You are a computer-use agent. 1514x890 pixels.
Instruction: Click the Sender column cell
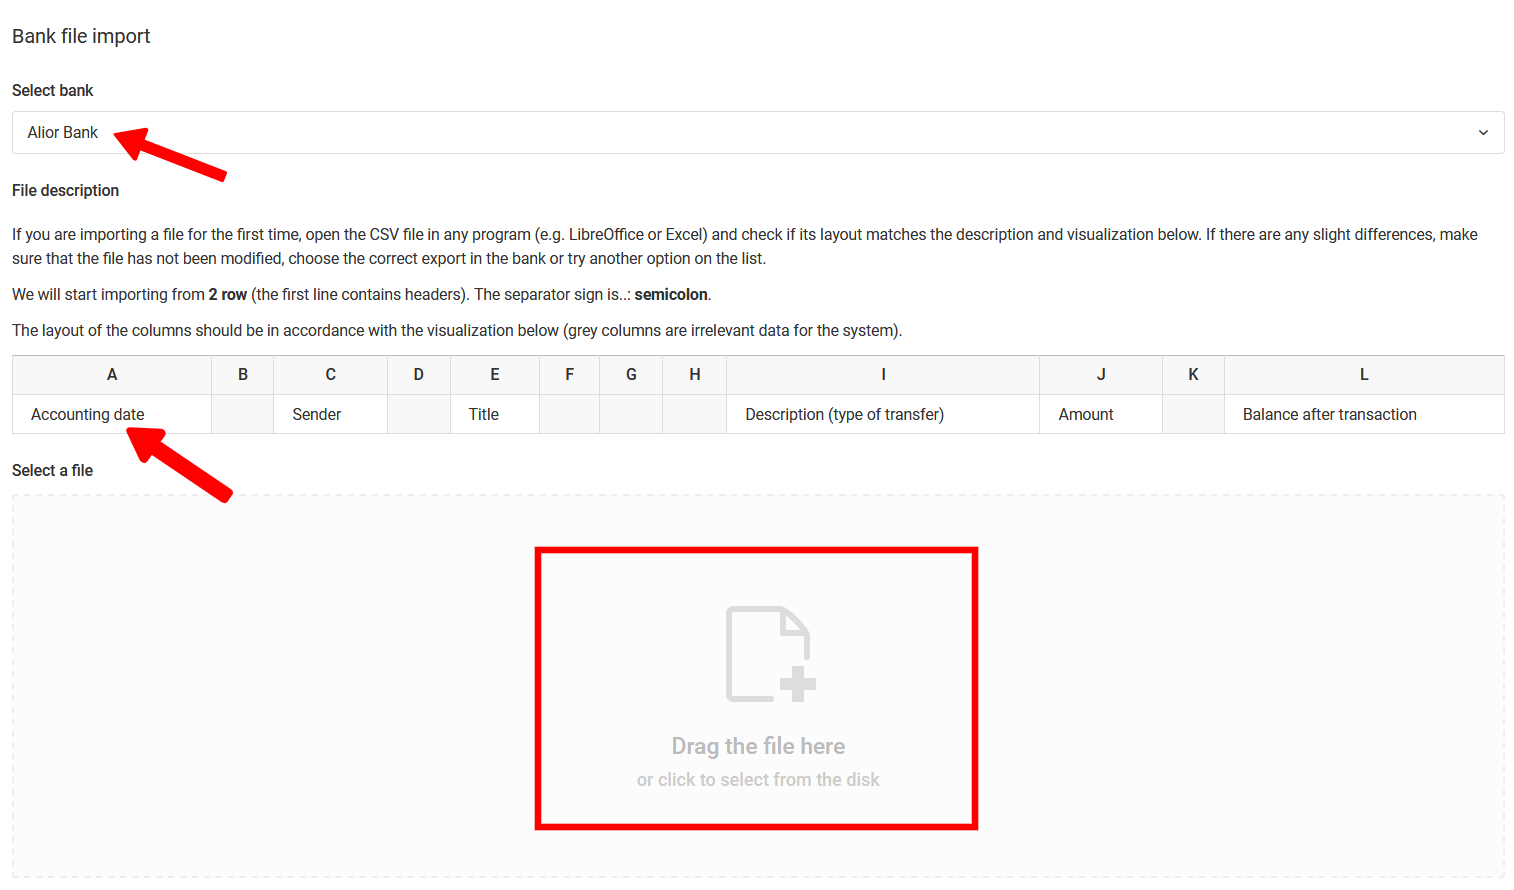(317, 414)
